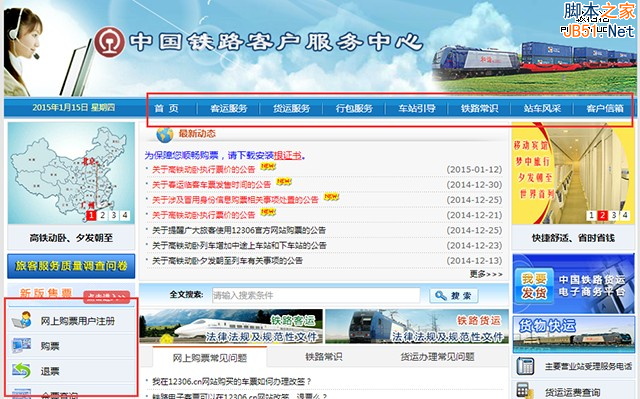
Task: Open the 货物快运 banner
Action: [x=573, y=335]
